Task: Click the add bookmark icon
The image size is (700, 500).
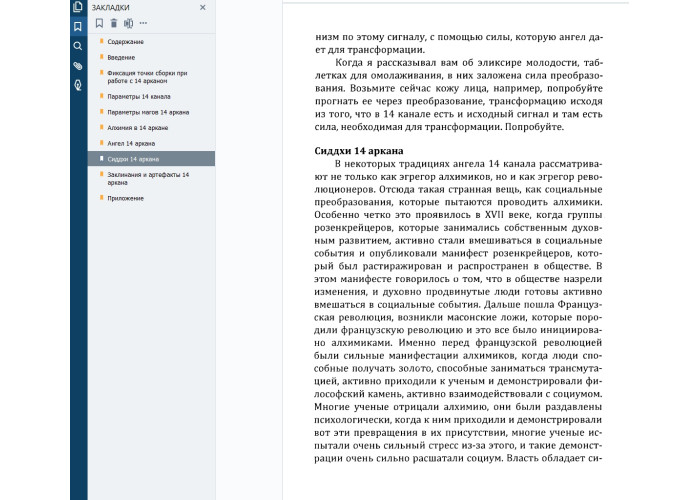Action: 99,23
